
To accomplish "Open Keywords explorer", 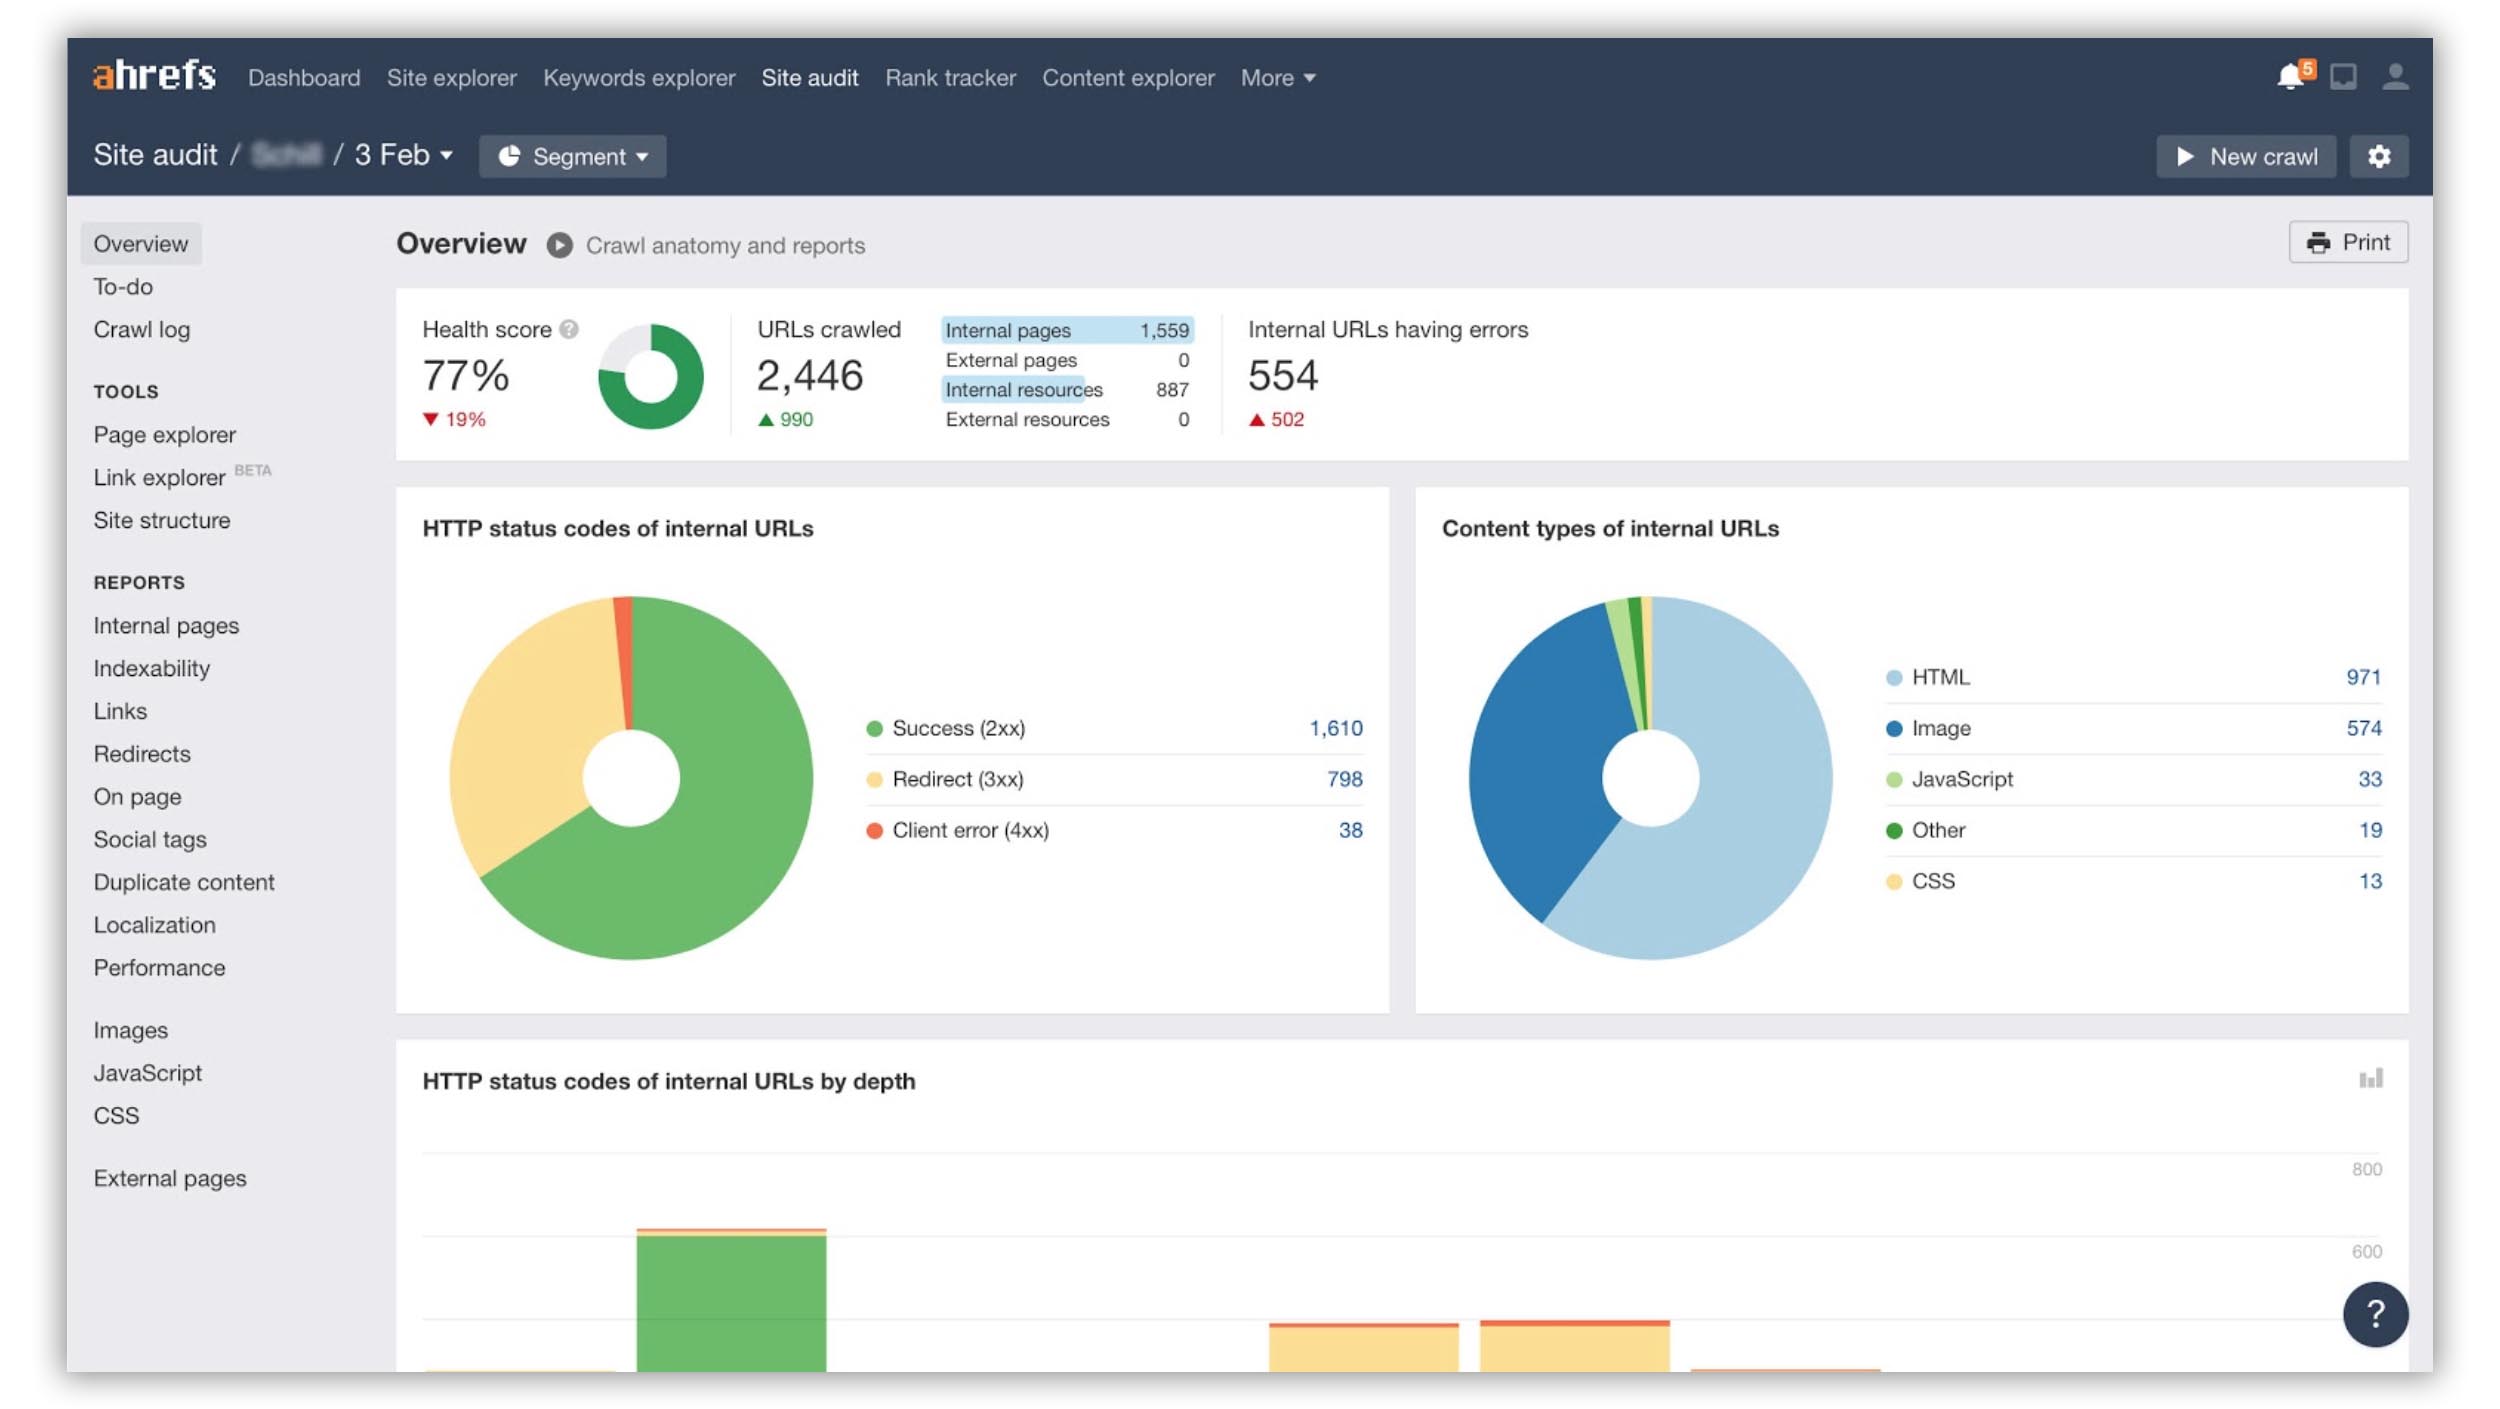I will click(x=639, y=77).
